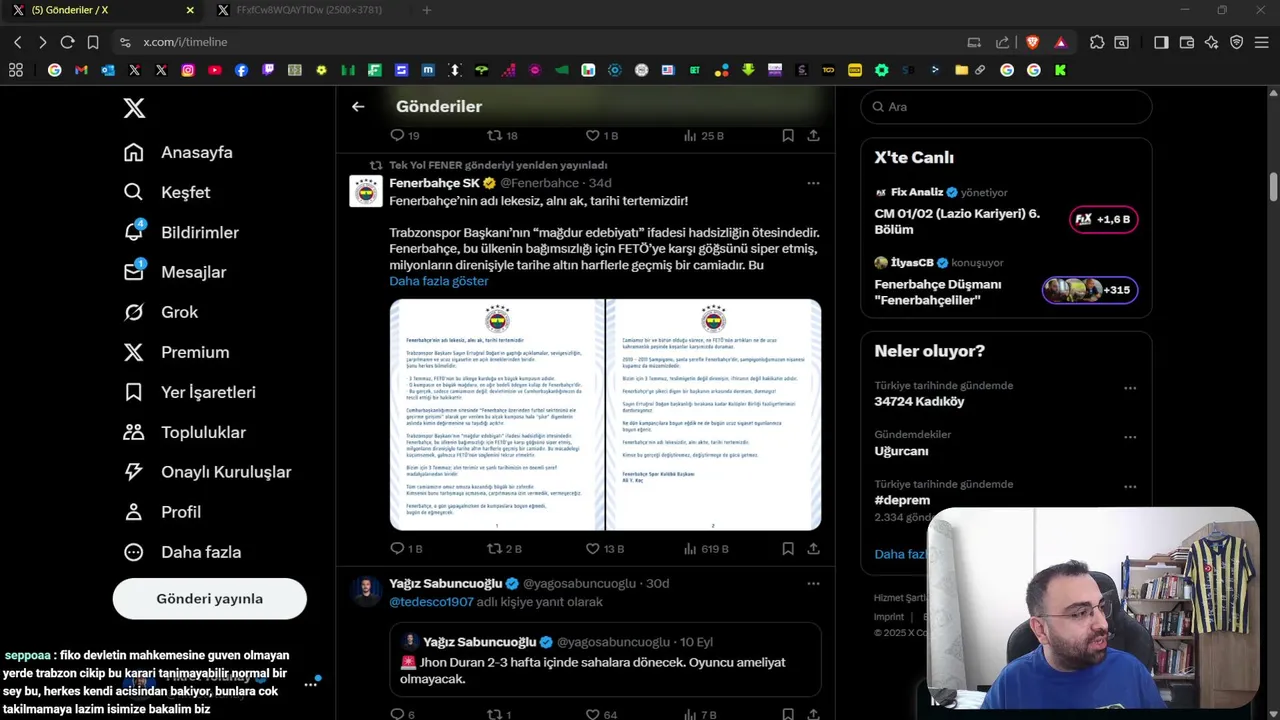Open options for #deprem trend
1280x720 pixels.
coord(1130,487)
